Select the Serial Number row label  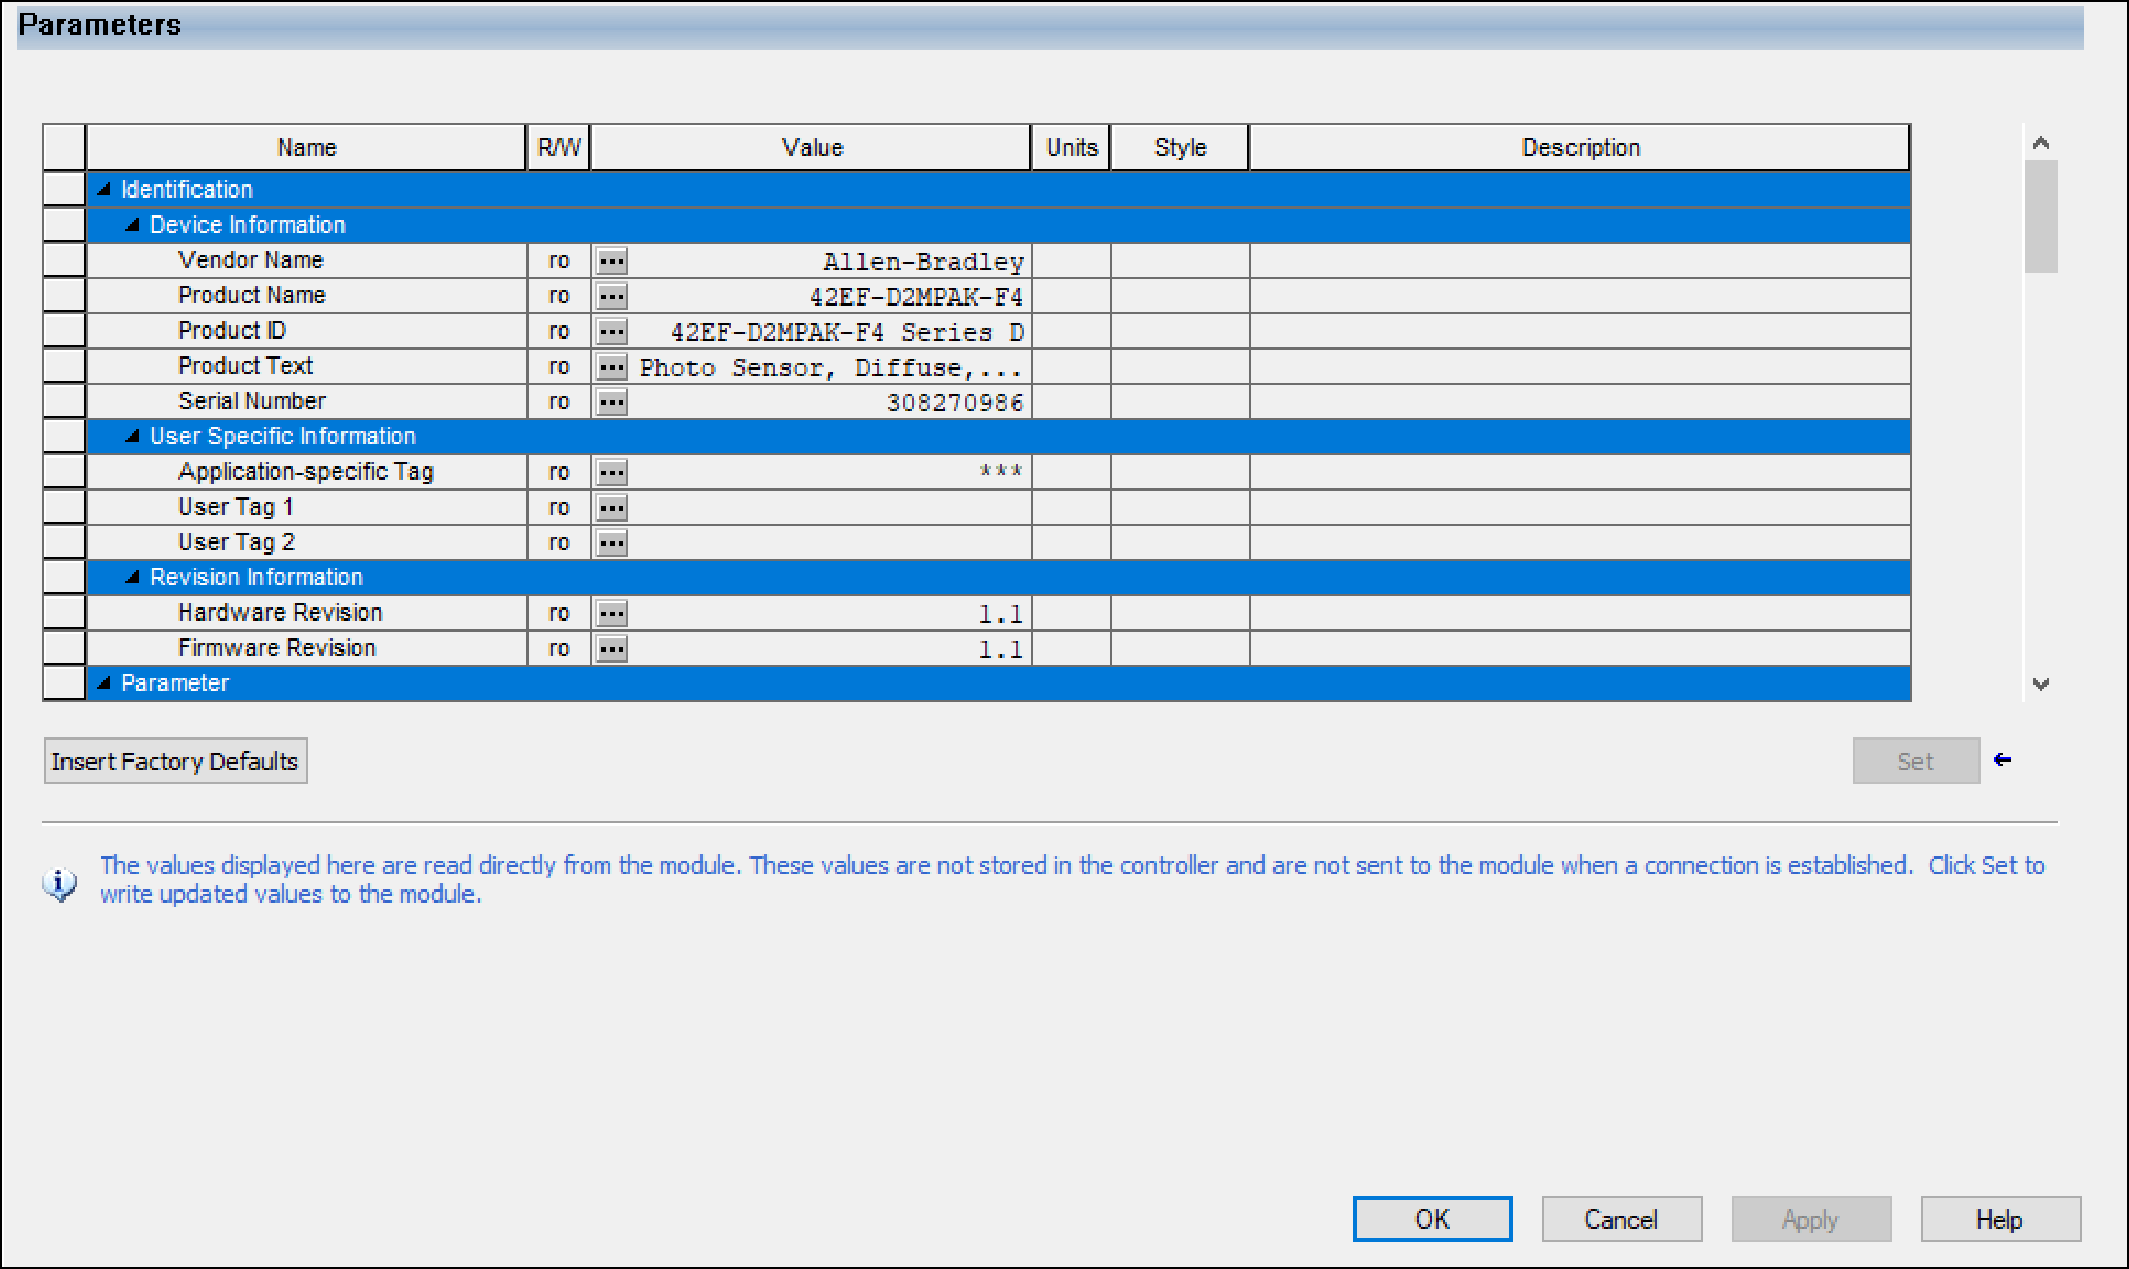(x=252, y=401)
